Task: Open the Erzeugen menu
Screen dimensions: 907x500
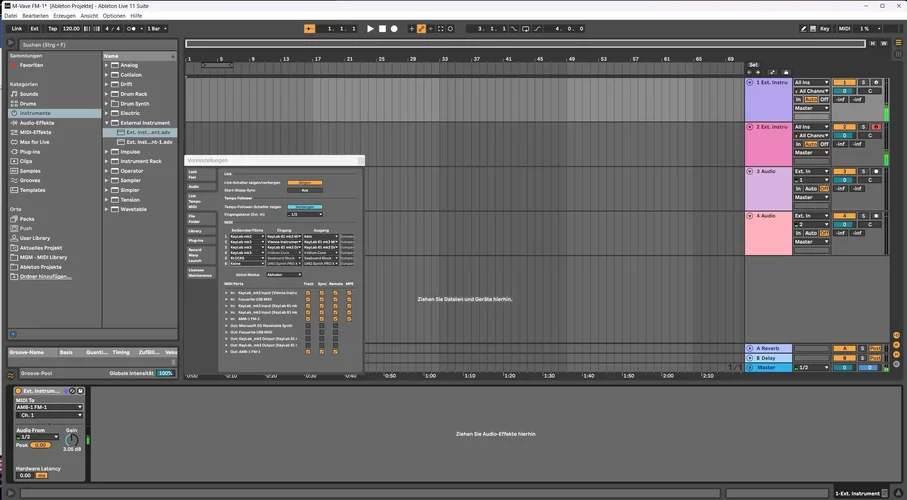Action: tap(64, 16)
